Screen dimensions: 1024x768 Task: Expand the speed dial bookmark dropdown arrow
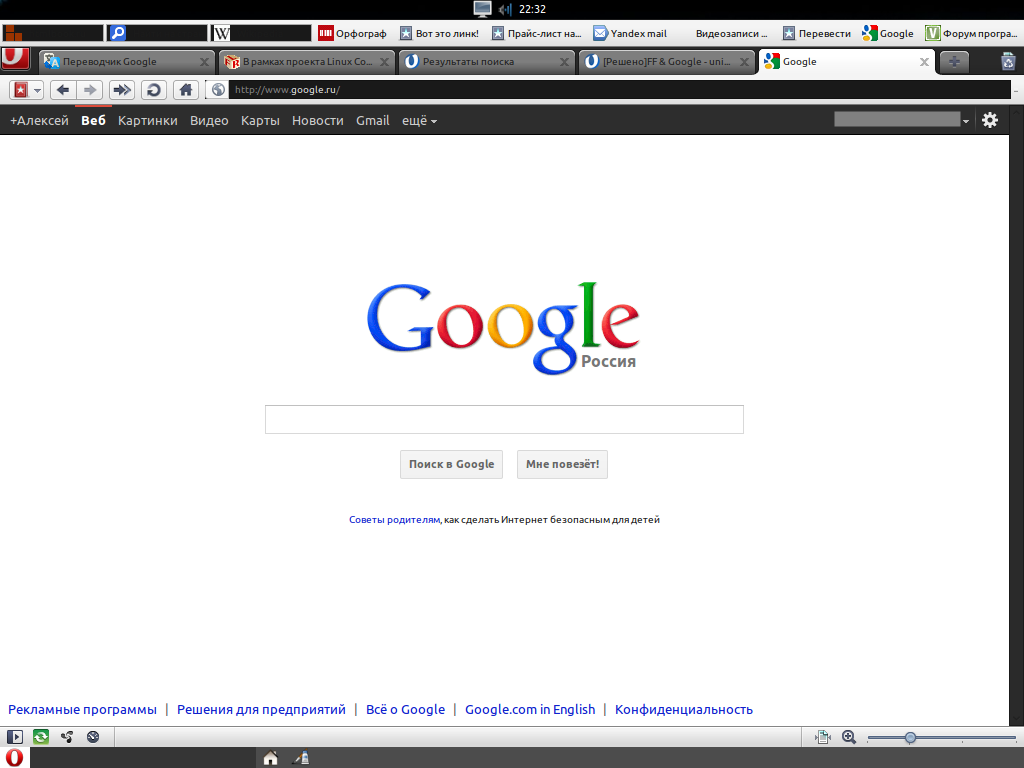(x=37, y=90)
